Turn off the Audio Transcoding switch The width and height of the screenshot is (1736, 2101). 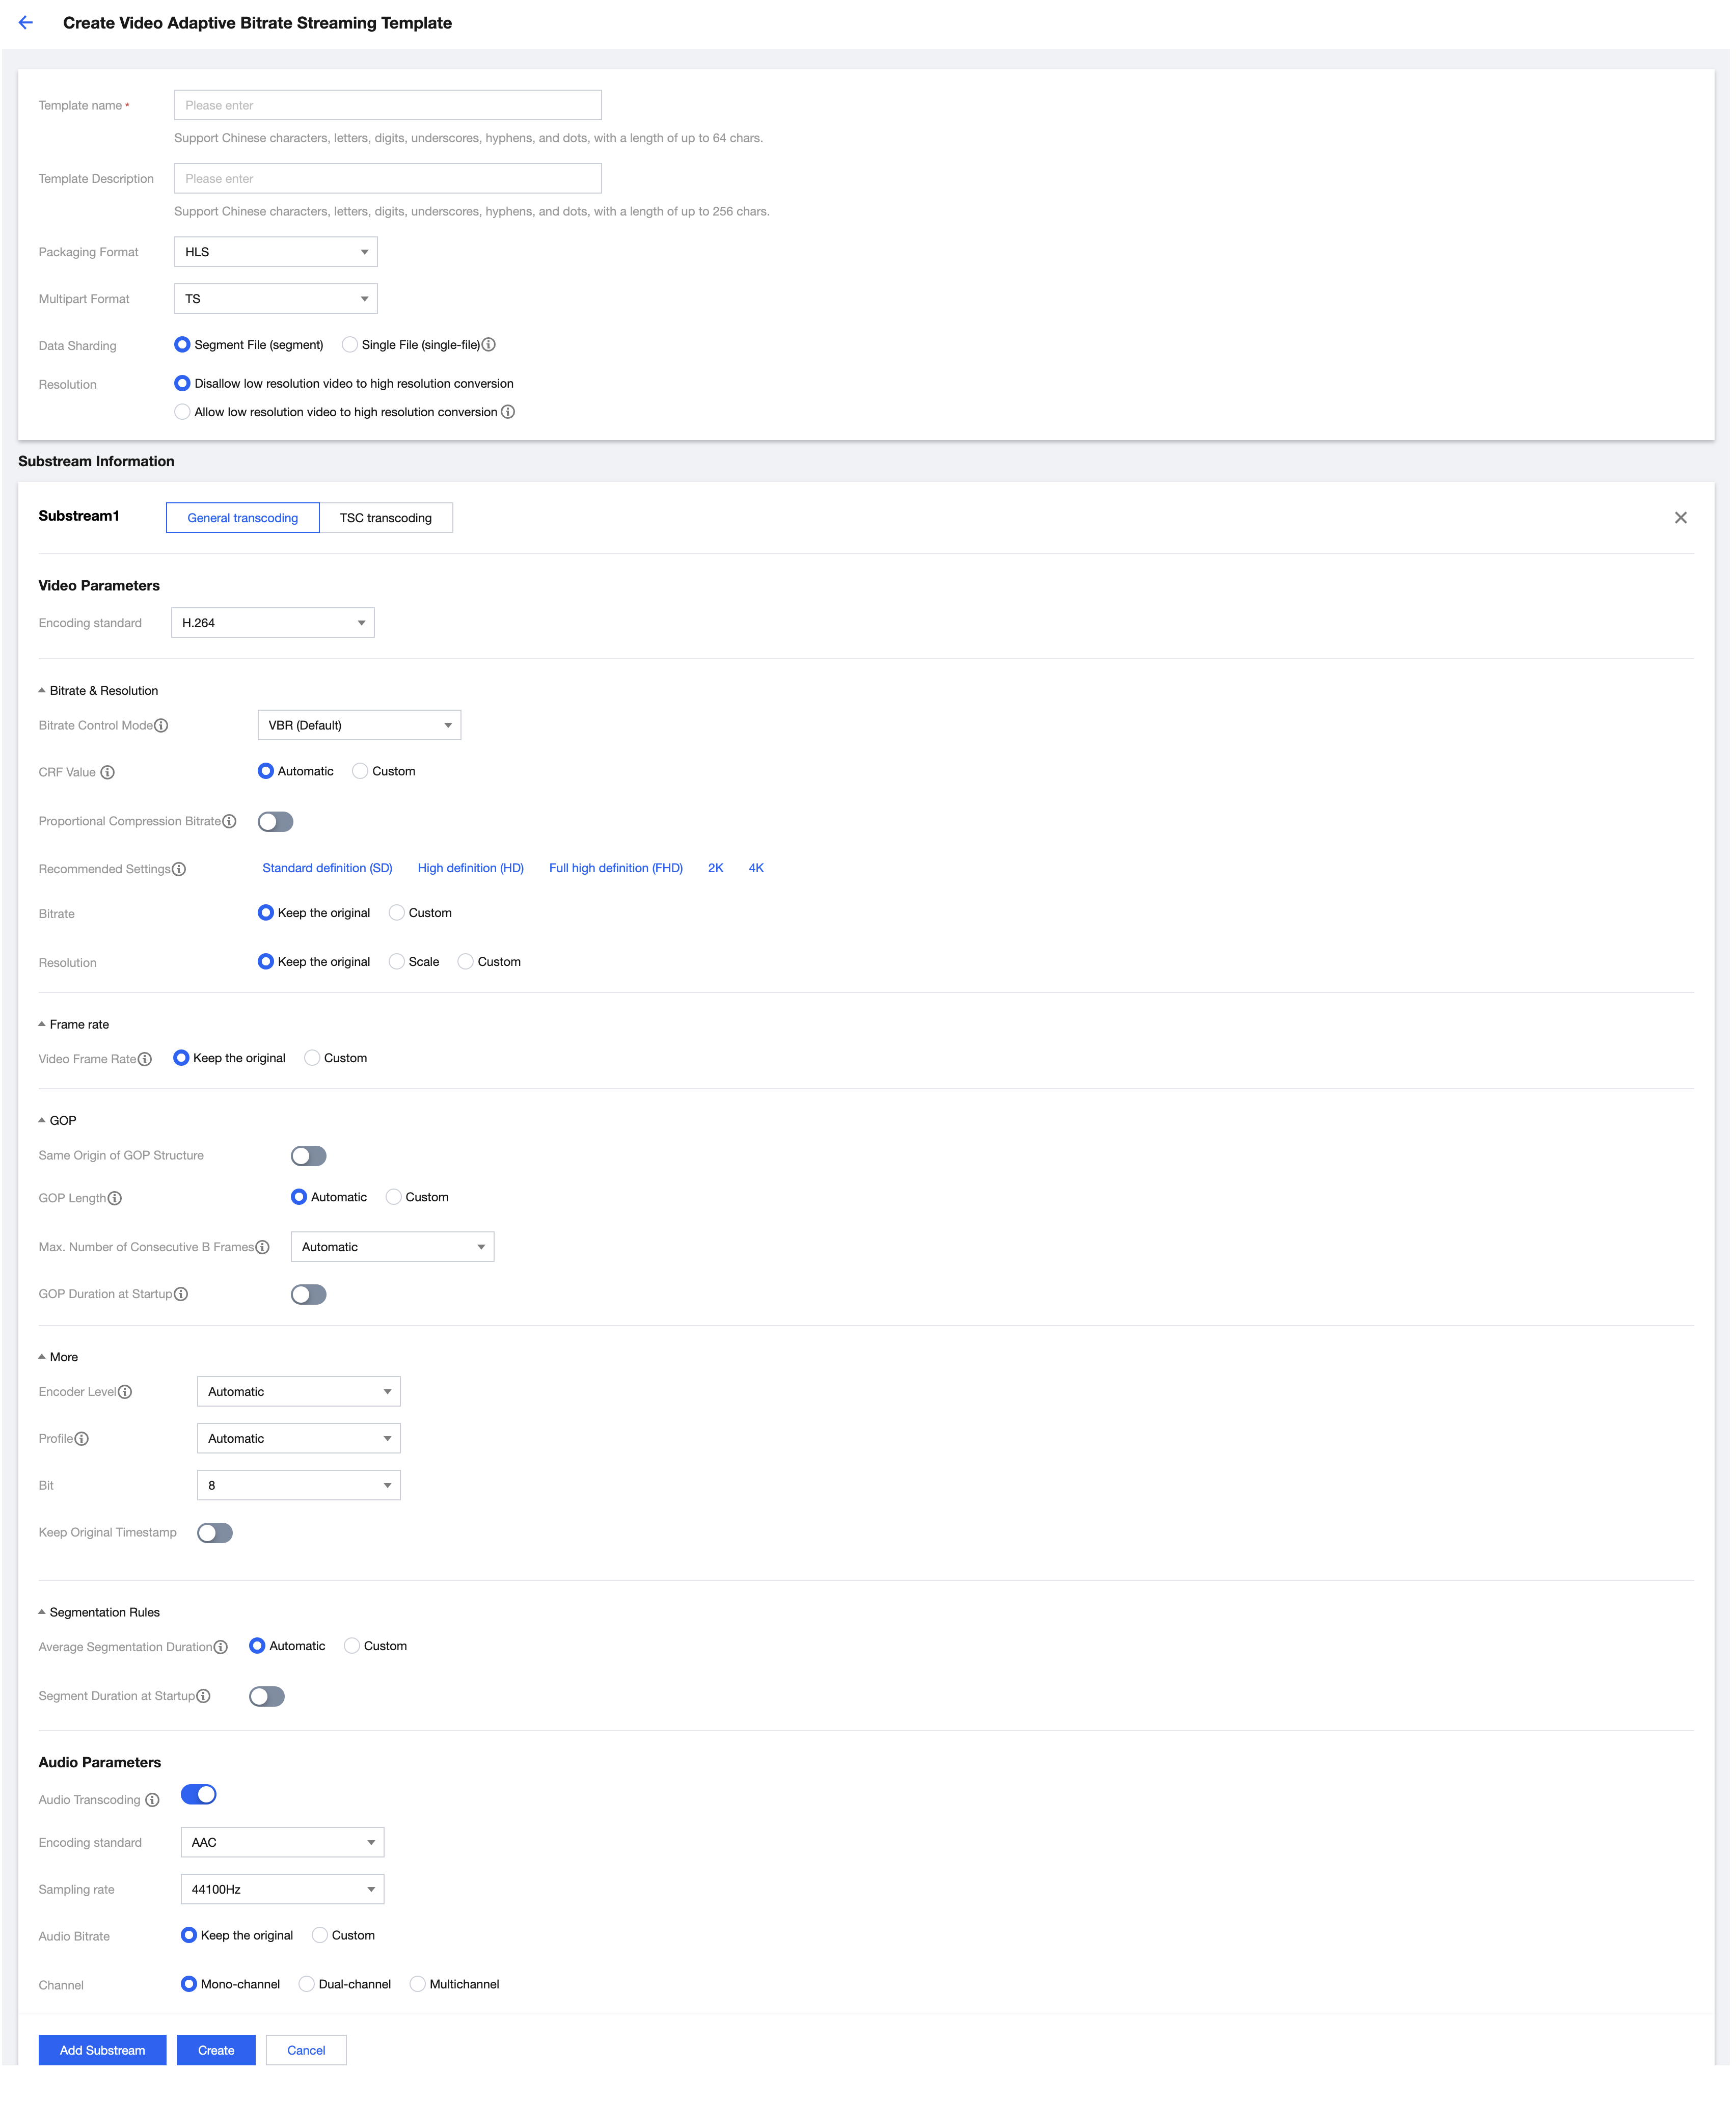[198, 1795]
